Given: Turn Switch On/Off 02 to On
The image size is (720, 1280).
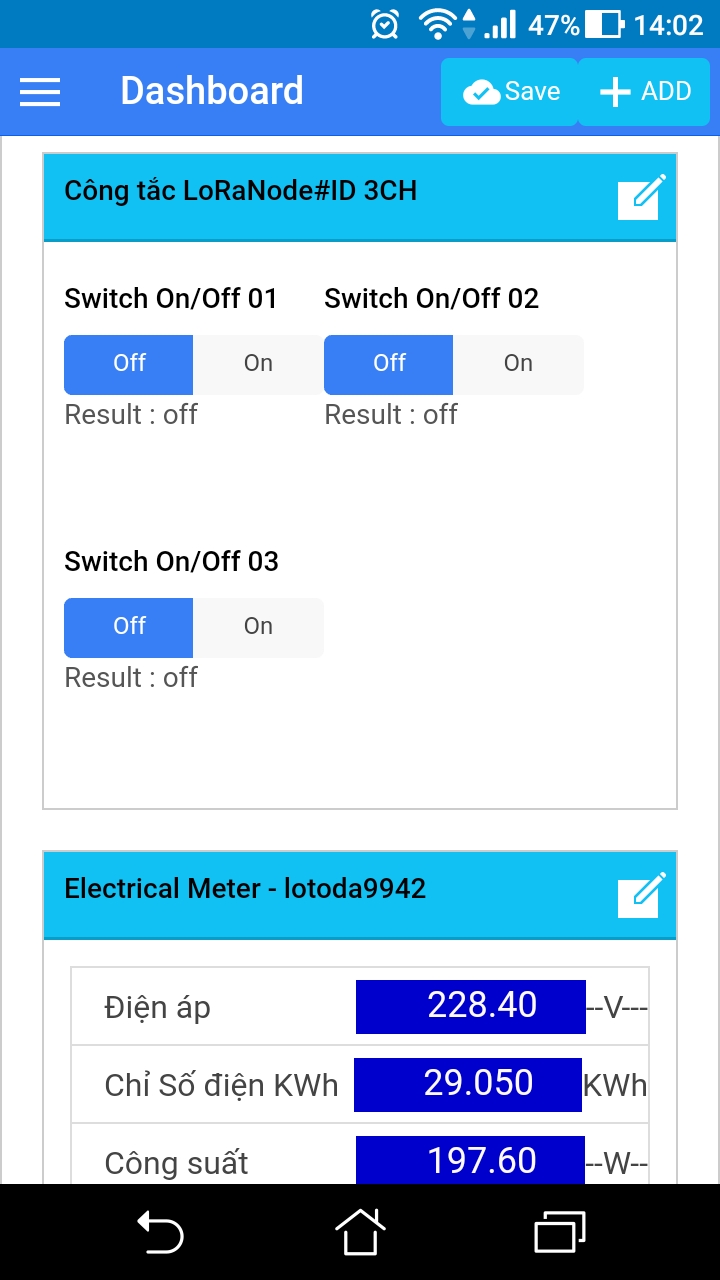Looking at the screenshot, I should pyautogui.click(x=518, y=364).
